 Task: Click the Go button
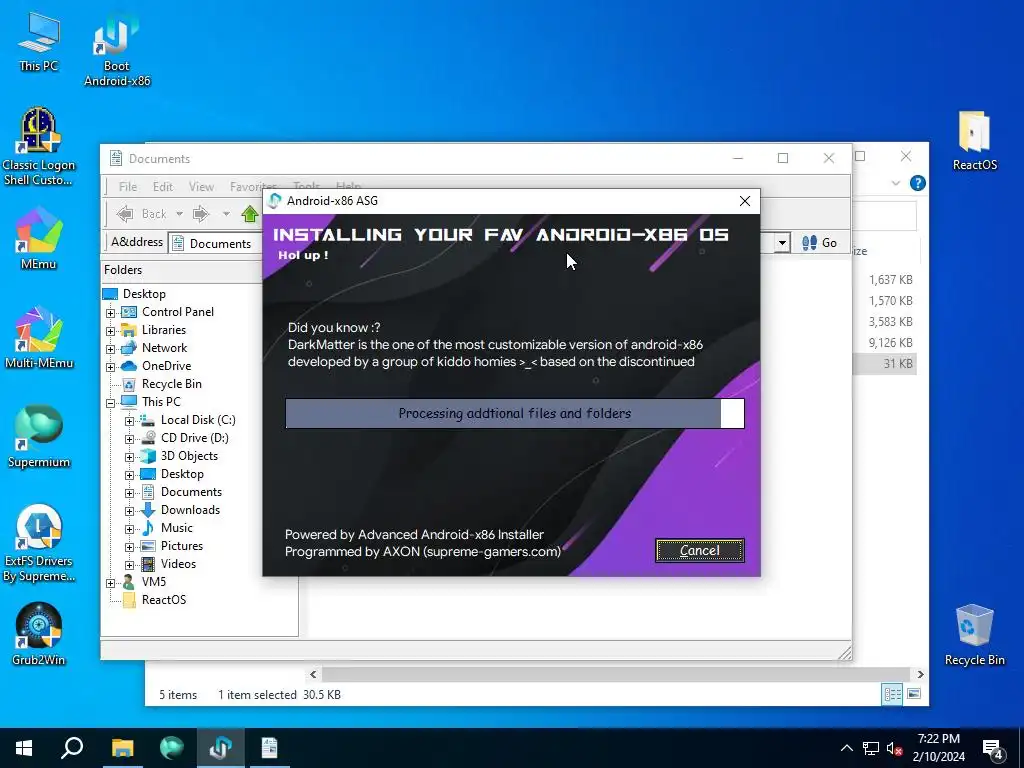820,243
